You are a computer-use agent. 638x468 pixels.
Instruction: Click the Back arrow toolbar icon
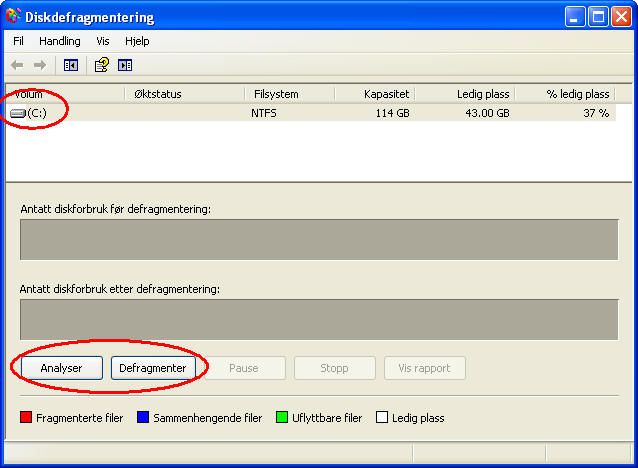click(17, 65)
